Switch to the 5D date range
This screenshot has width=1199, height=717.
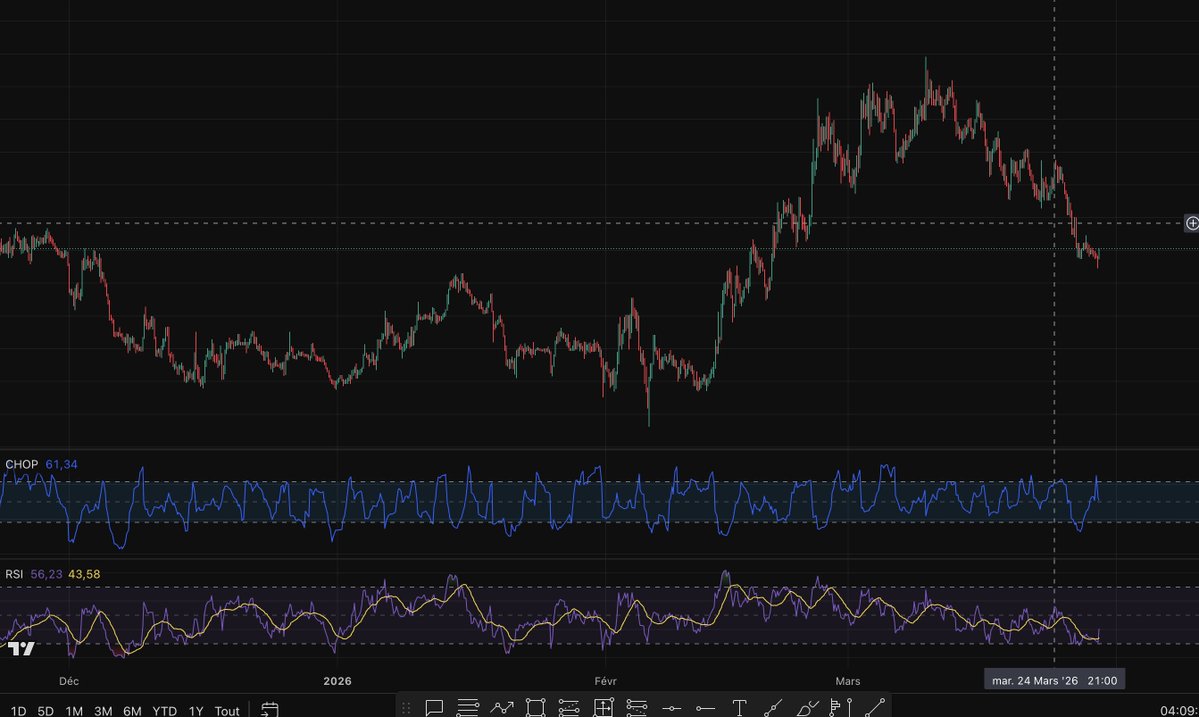(46, 711)
